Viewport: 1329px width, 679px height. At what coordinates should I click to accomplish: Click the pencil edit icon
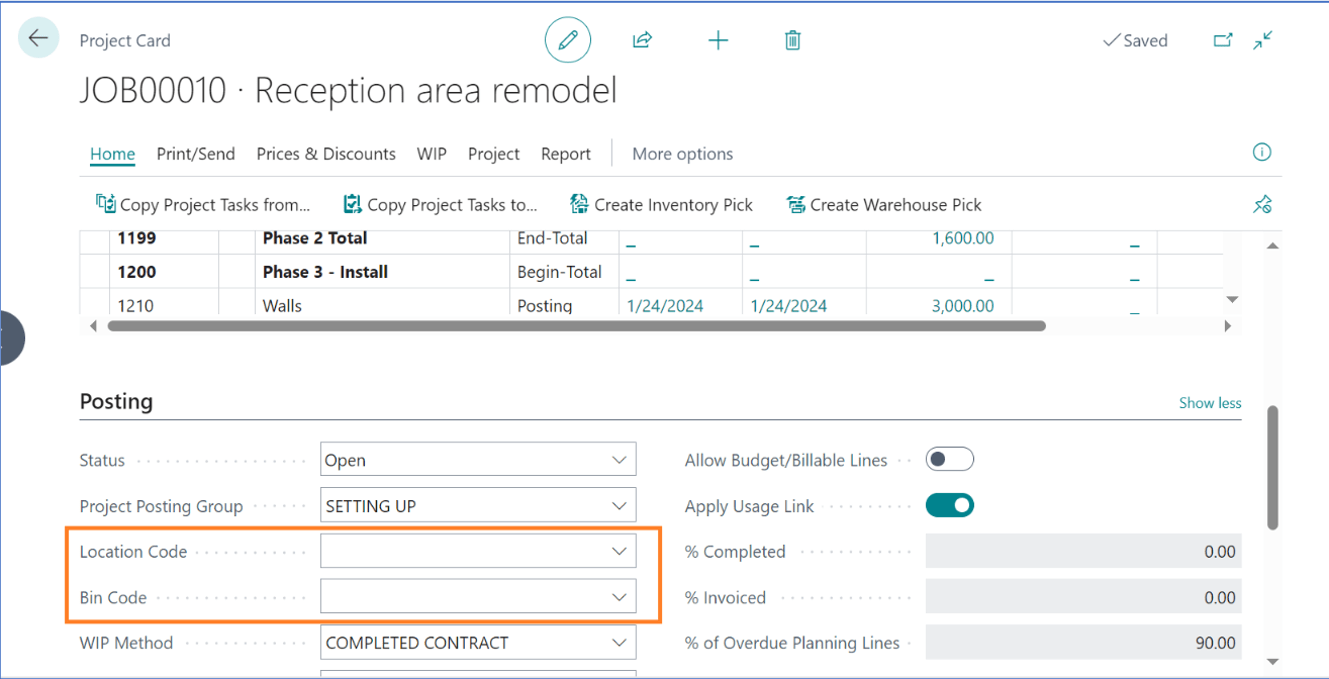(568, 40)
